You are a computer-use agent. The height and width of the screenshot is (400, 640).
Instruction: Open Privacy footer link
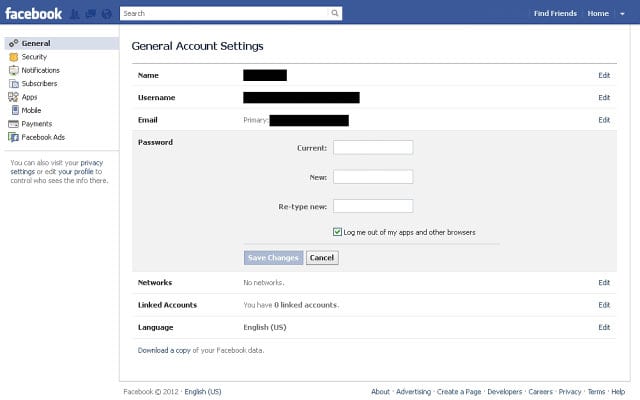[570, 391]
